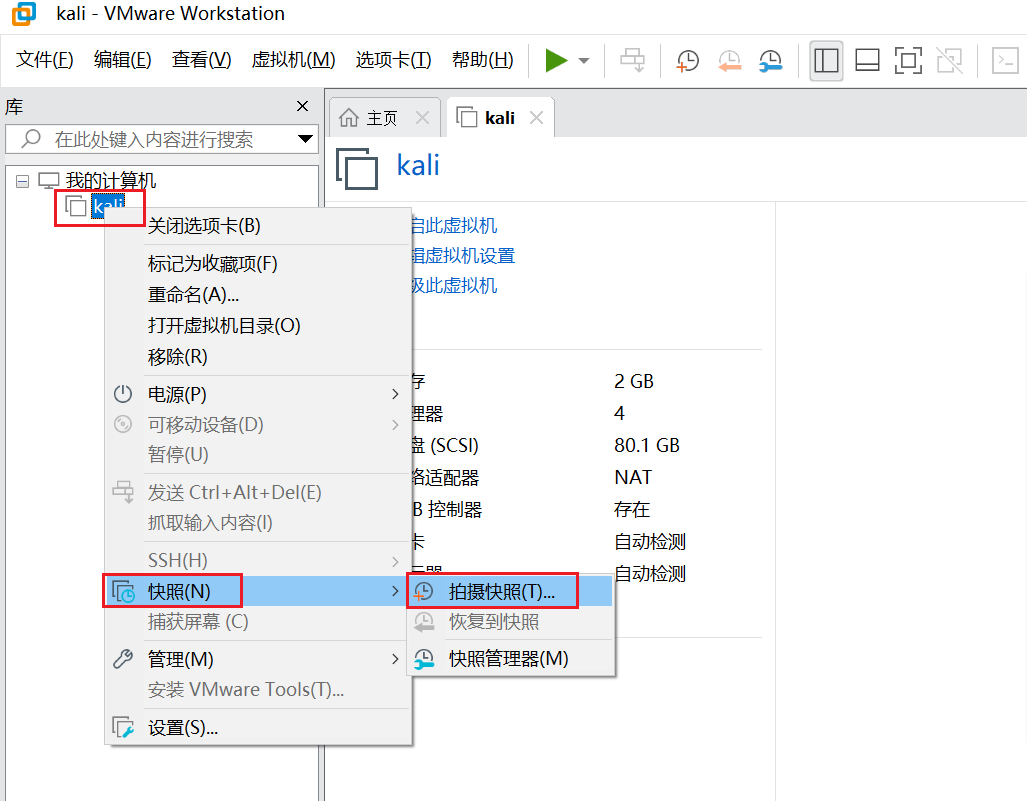Expand the 快照(N) submenu arrow

tap(395, 591)
